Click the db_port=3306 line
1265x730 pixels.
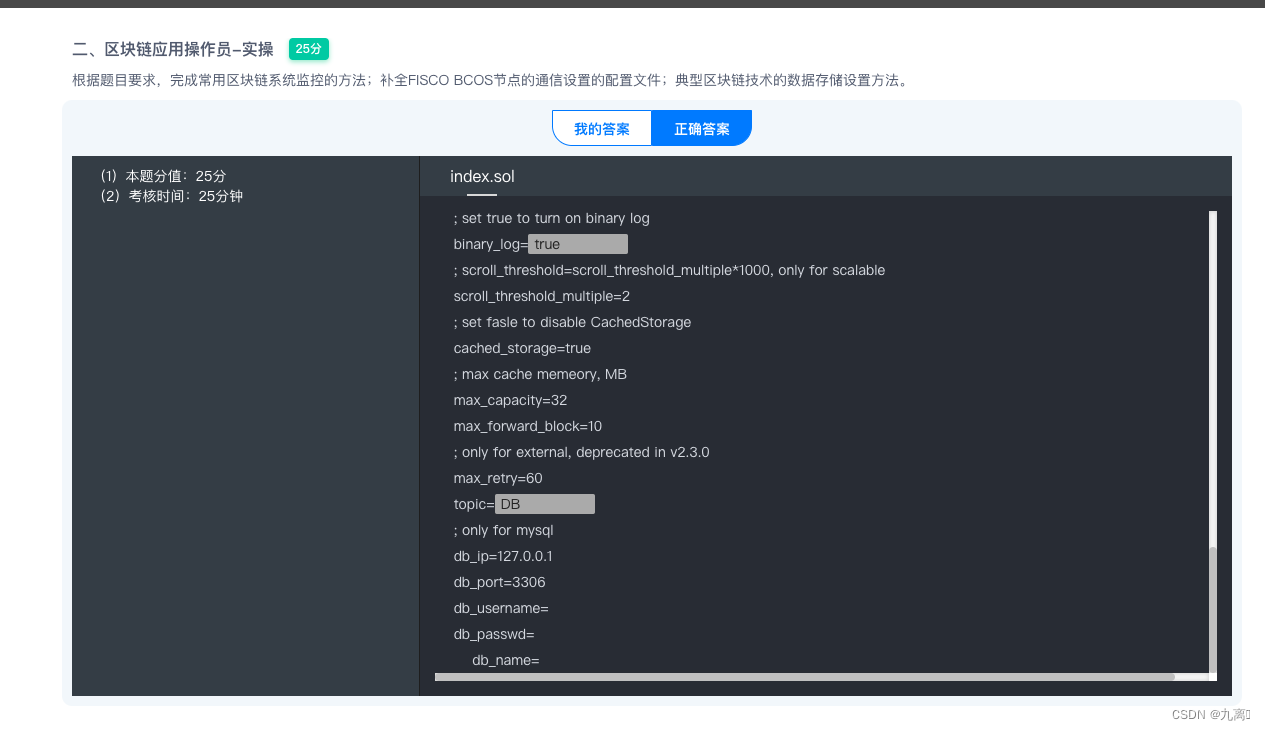[x=497, y=582]
